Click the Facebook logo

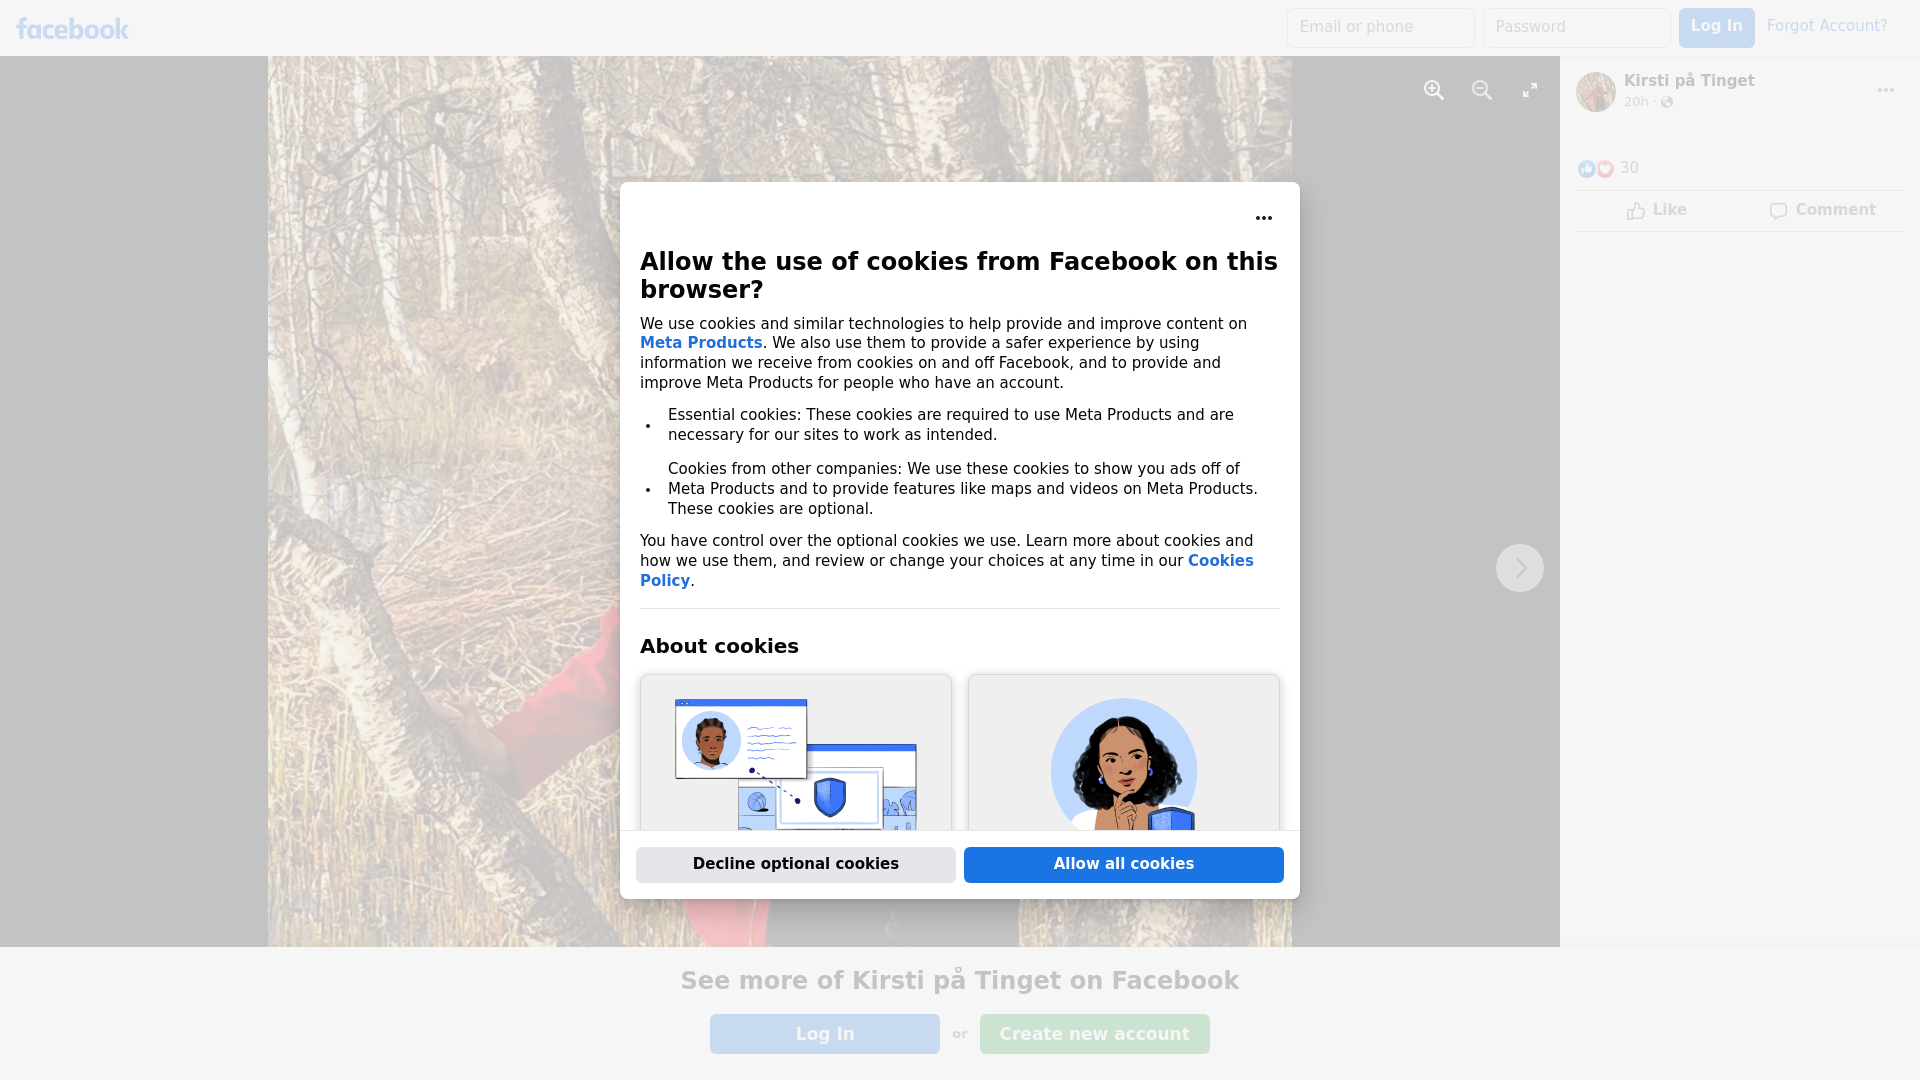pos(72,29)
